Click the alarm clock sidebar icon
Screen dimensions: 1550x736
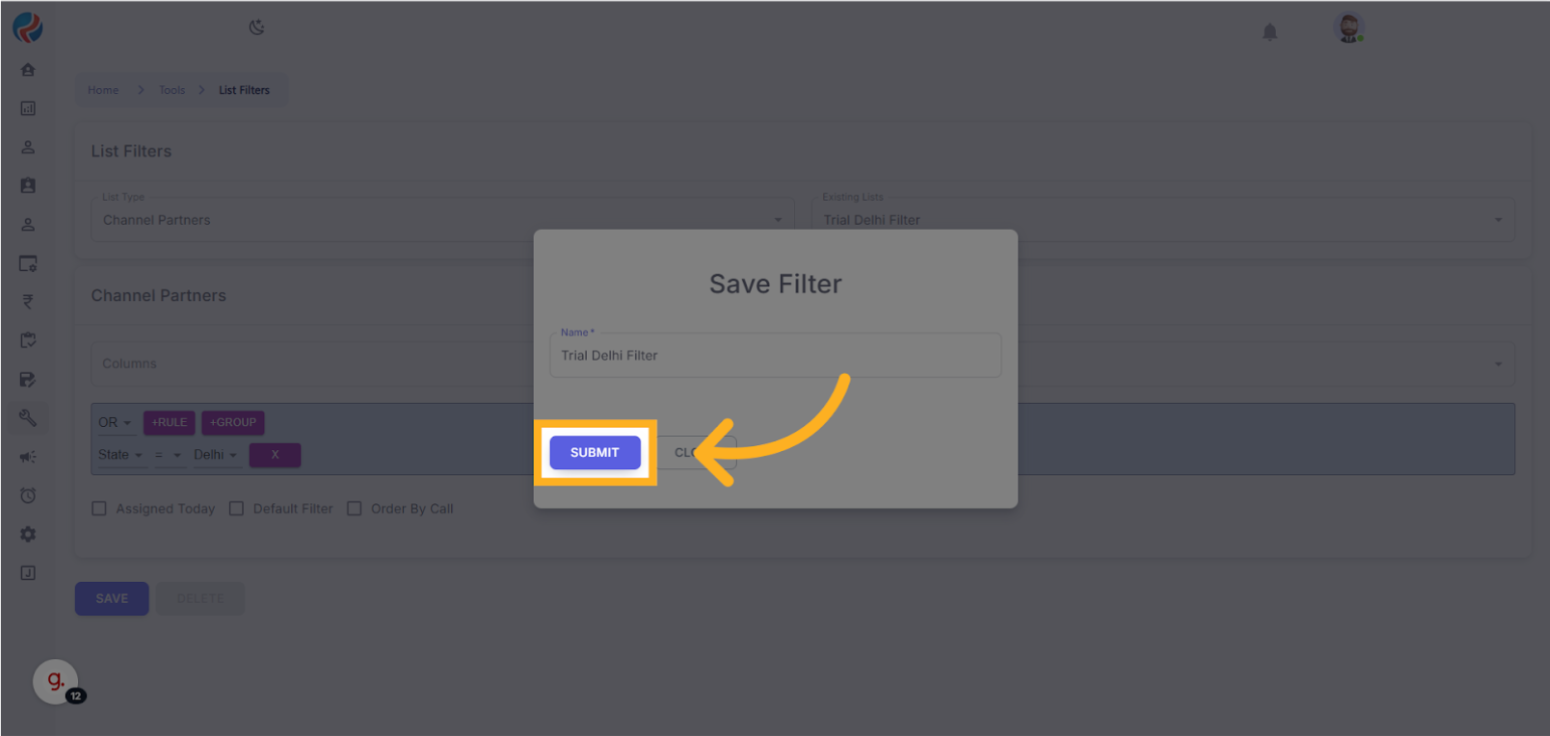(x=28, y=496)
